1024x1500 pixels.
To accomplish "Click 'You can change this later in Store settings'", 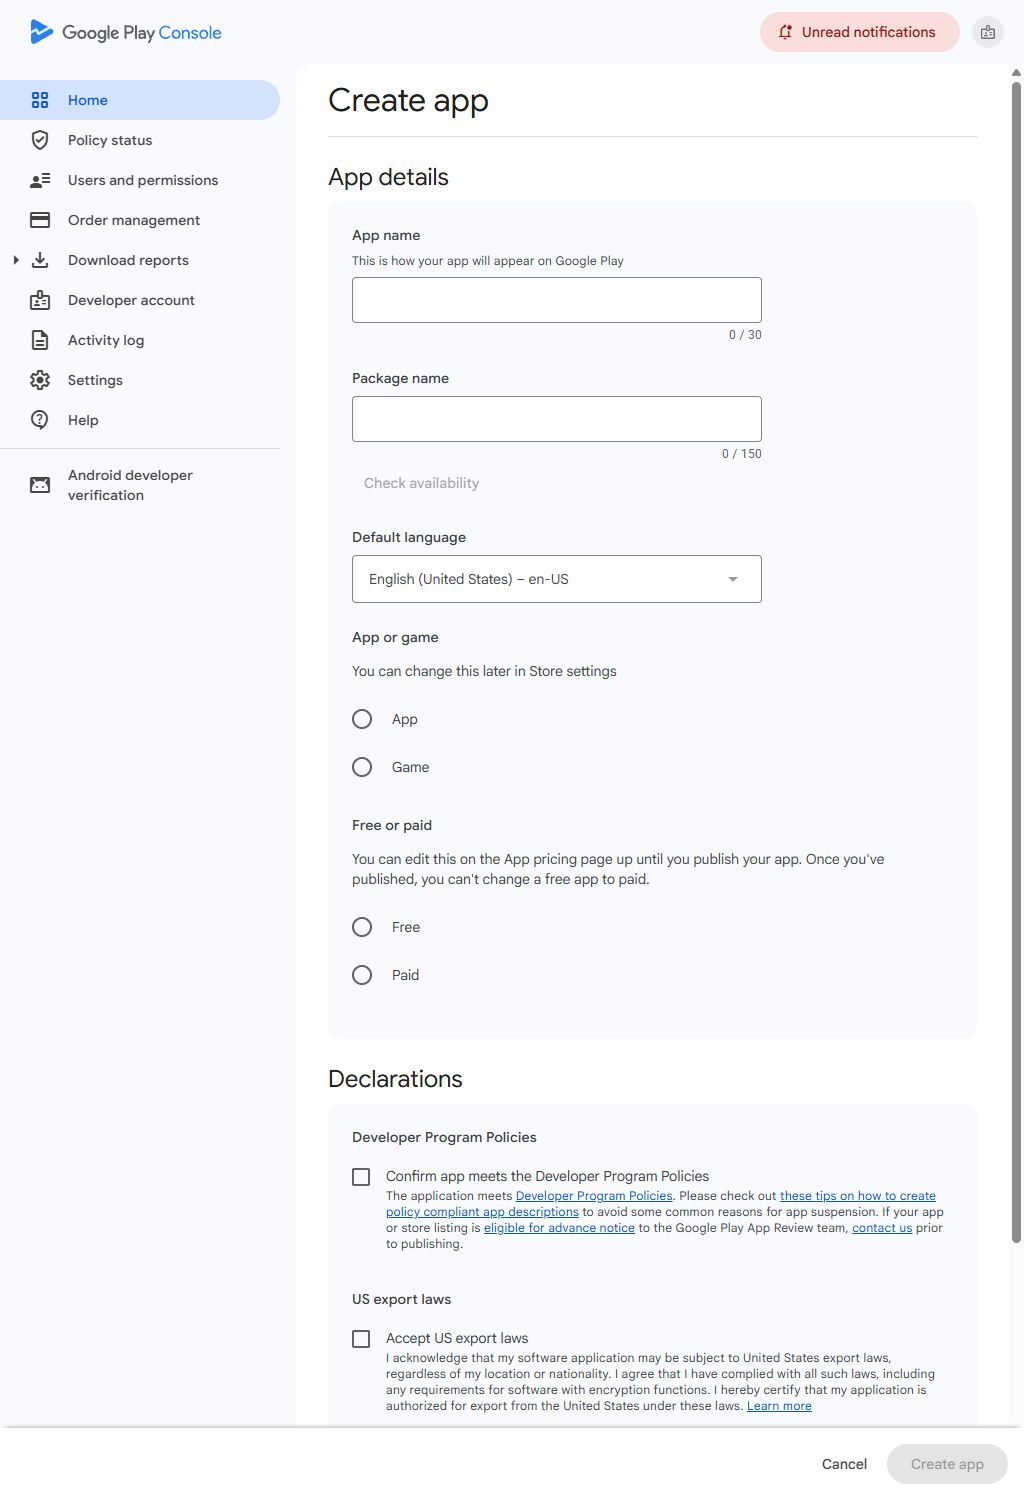I will point(484,671).
